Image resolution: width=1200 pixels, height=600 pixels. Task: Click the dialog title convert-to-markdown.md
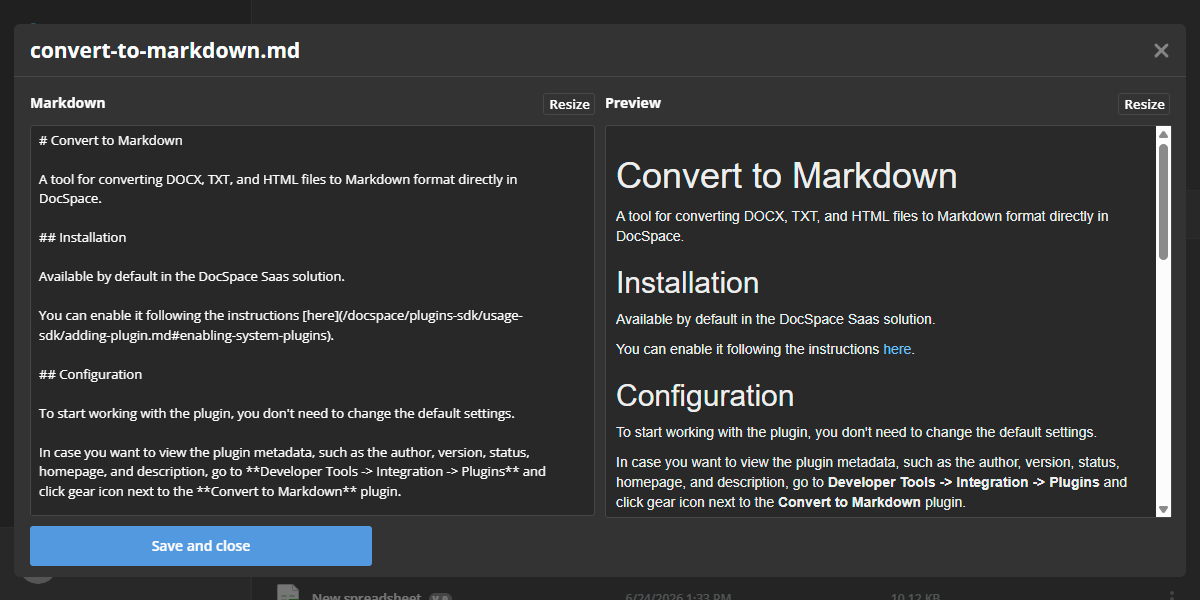(165, 50)
